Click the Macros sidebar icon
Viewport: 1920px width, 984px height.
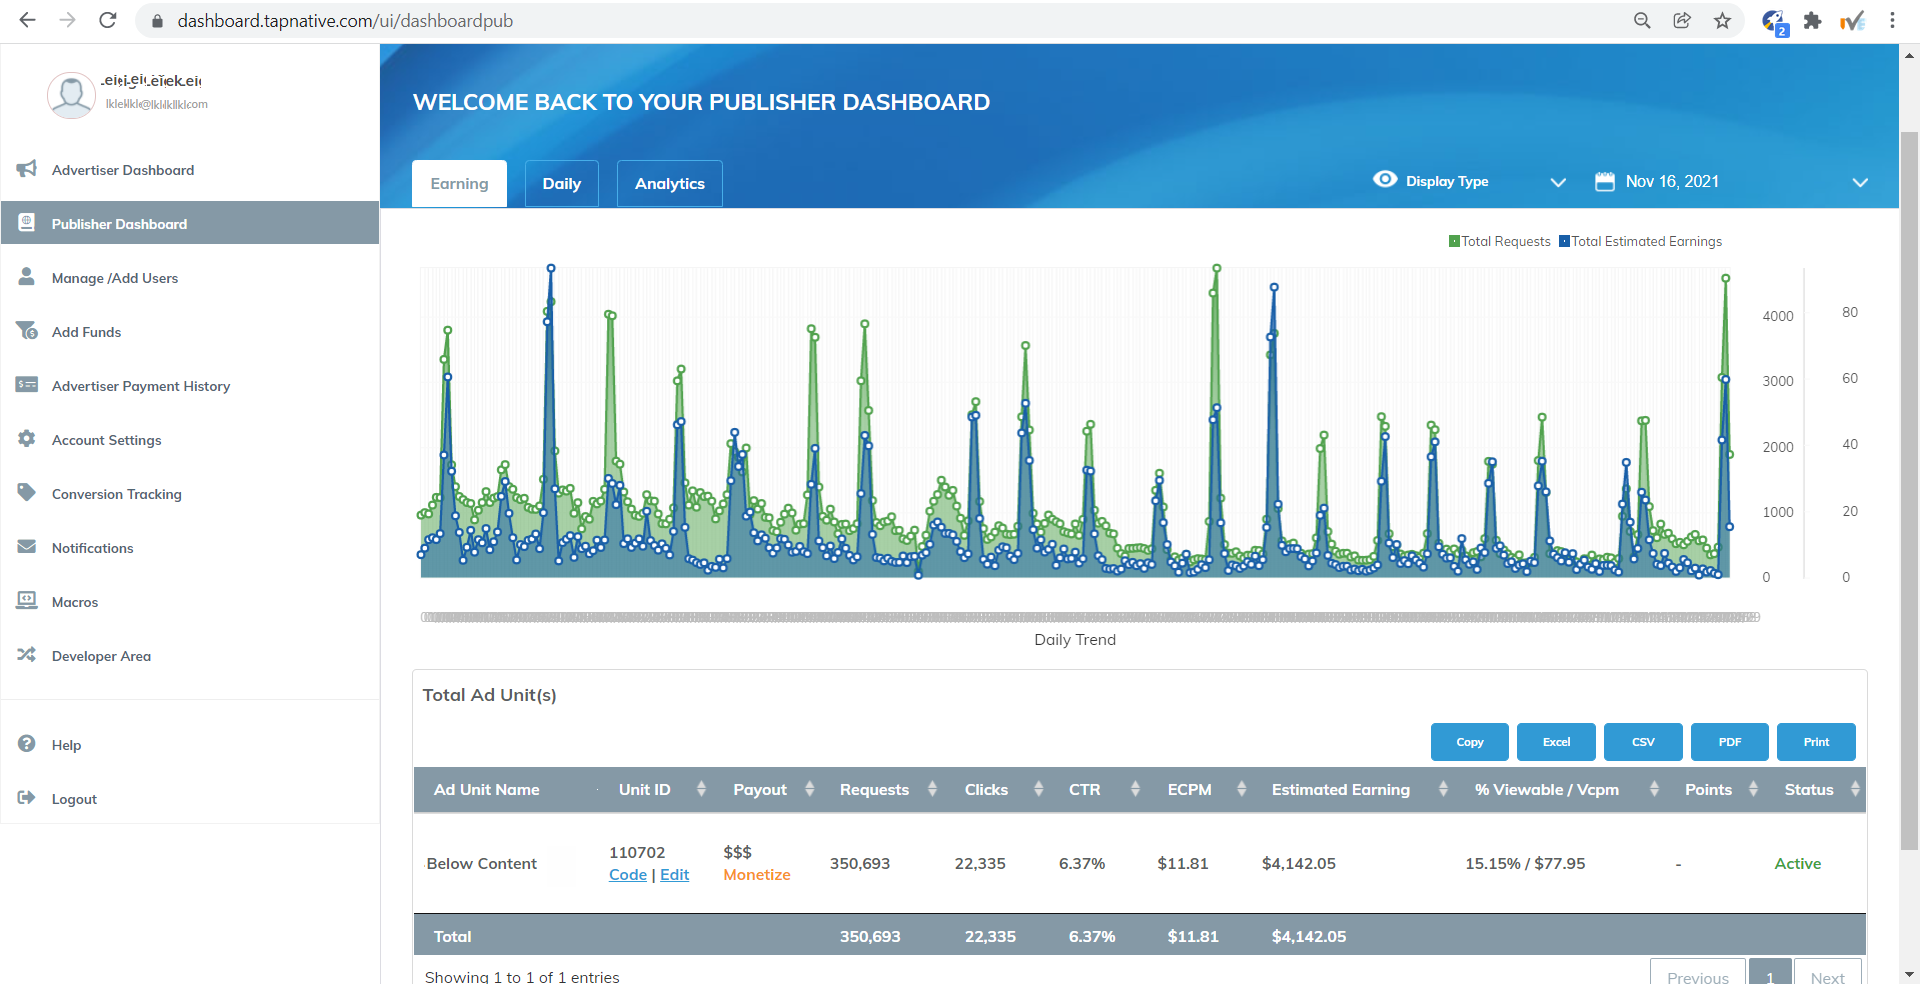pos(27,601)
